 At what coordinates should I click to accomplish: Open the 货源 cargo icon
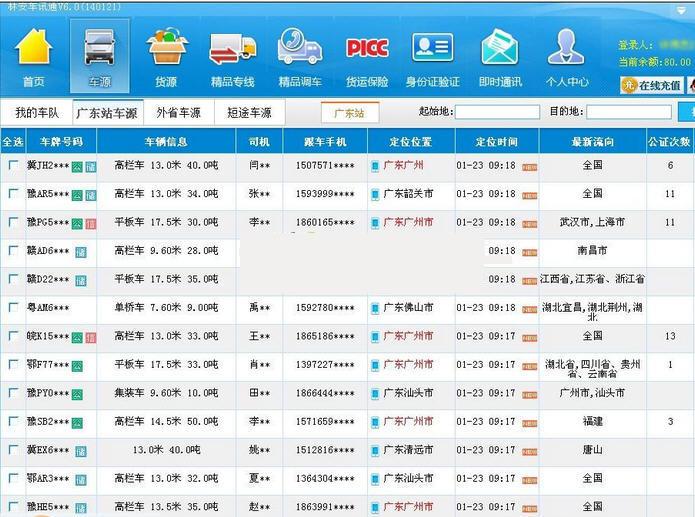[x=166, y=57]
